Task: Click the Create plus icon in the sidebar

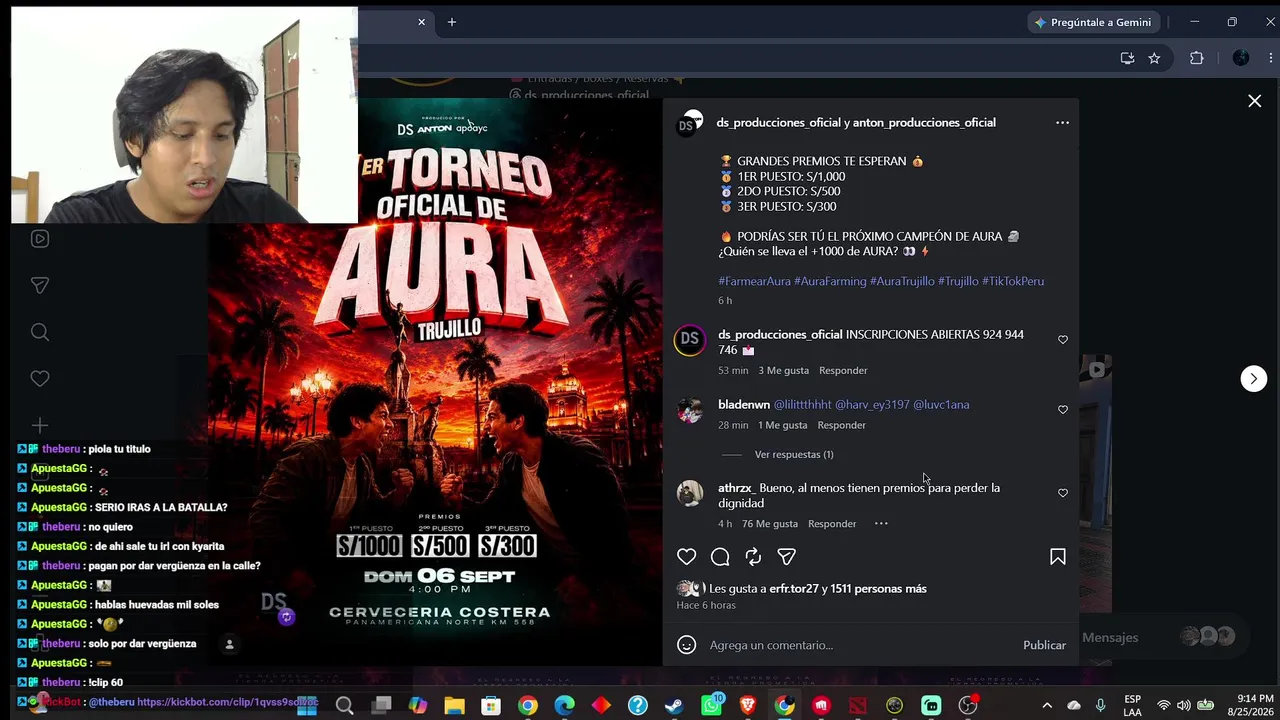Action: click(x=40, y=425)
